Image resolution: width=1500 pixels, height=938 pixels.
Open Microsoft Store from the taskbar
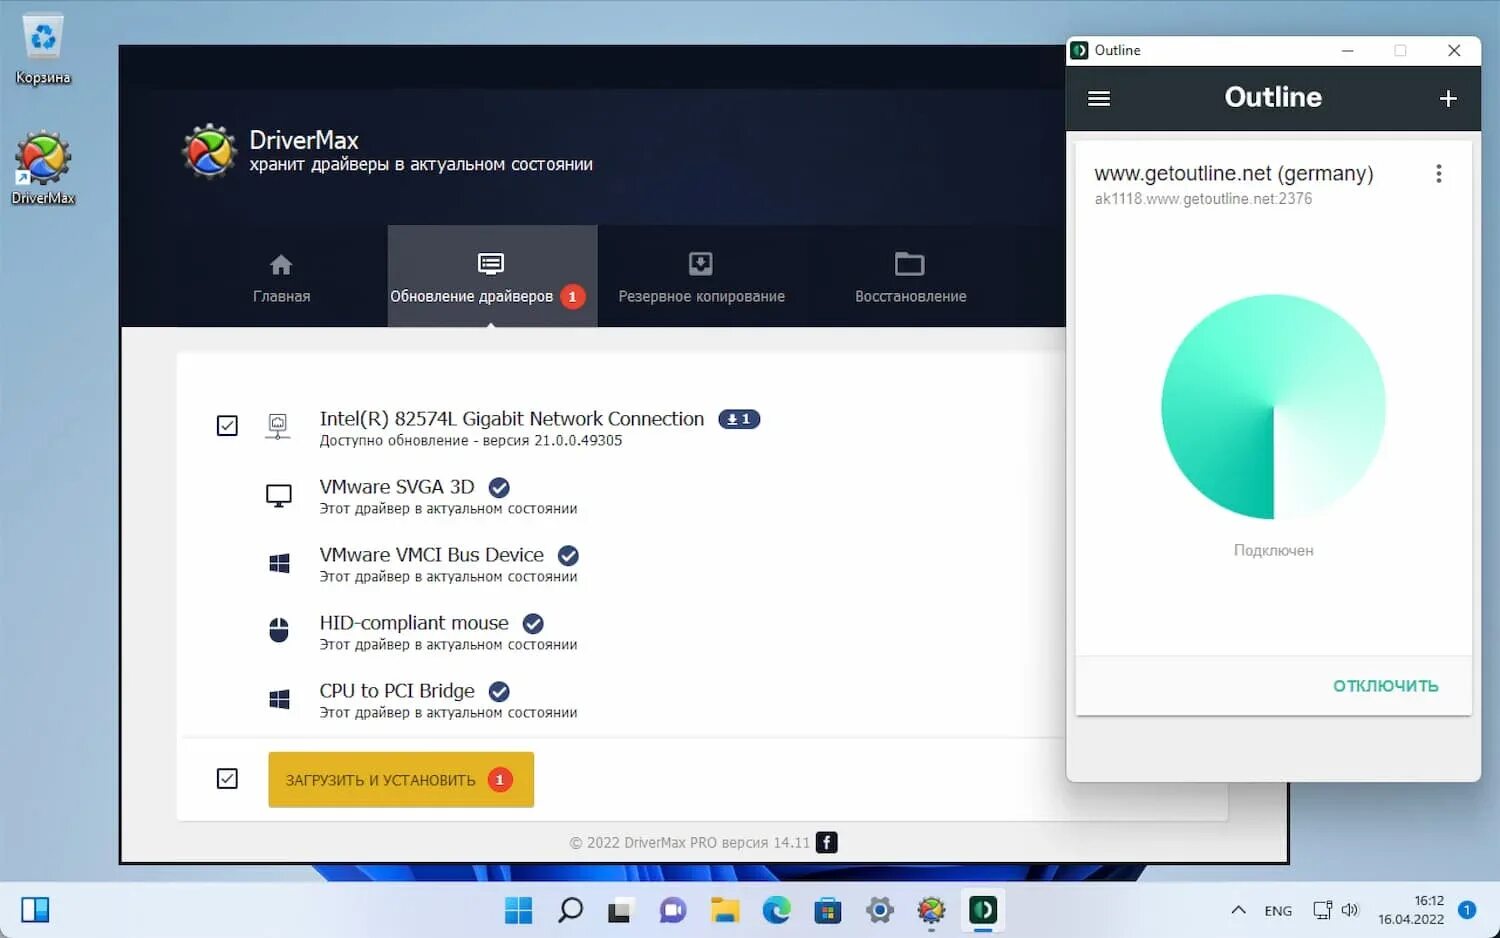click(828, 910)
